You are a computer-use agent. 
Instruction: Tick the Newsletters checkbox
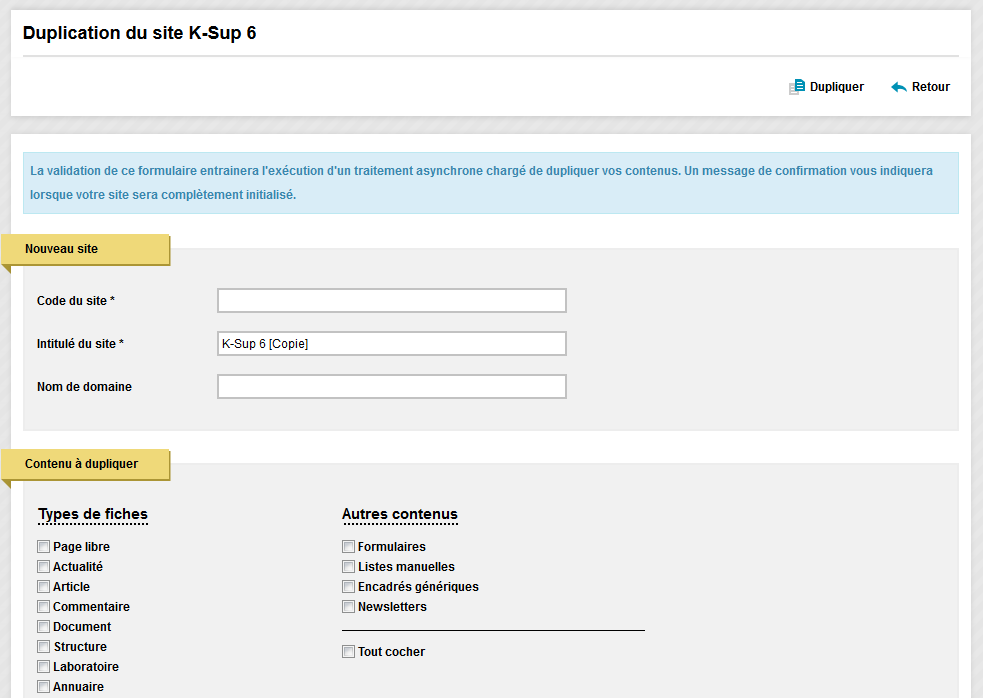[349, 607]
